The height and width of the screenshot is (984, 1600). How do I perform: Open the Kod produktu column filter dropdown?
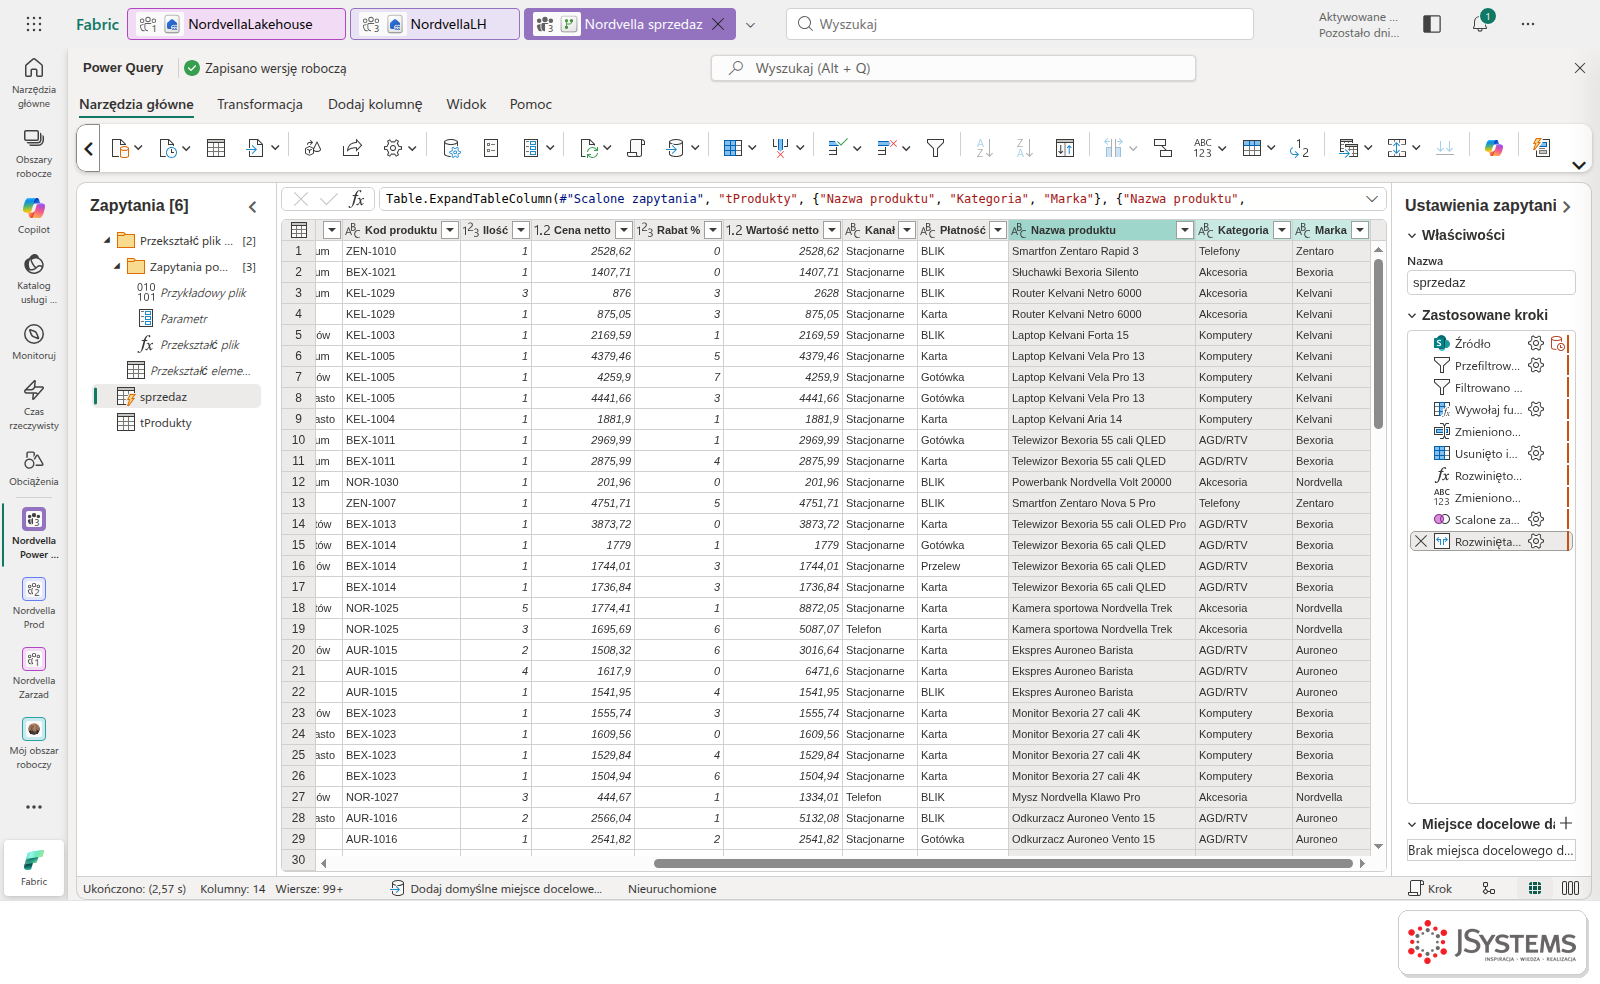tap(450, 230)
